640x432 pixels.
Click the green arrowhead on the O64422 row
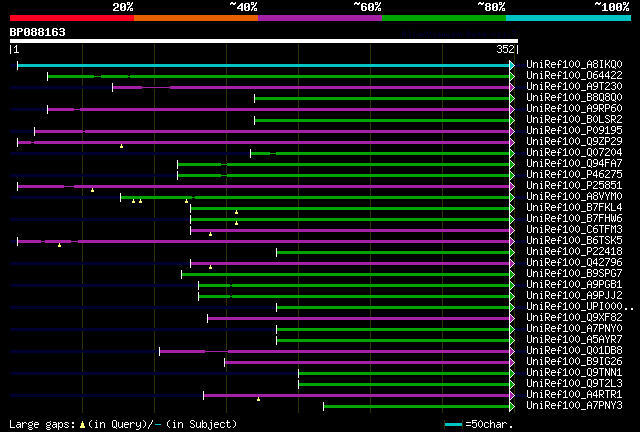[512, 76]
